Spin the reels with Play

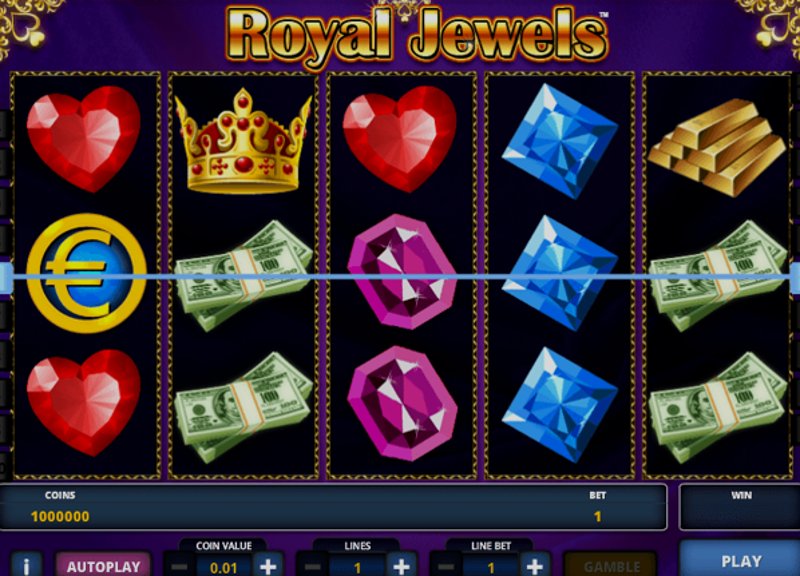tap(740, 560)
